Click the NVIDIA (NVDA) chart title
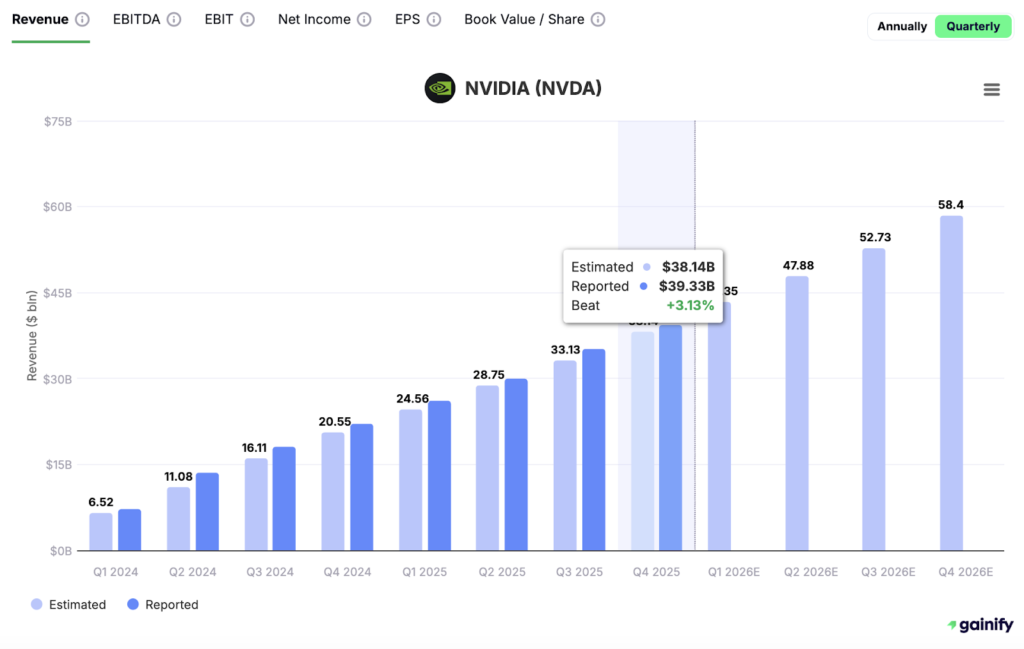This screenshot has width=1024, height=649. tap(533, 89)
